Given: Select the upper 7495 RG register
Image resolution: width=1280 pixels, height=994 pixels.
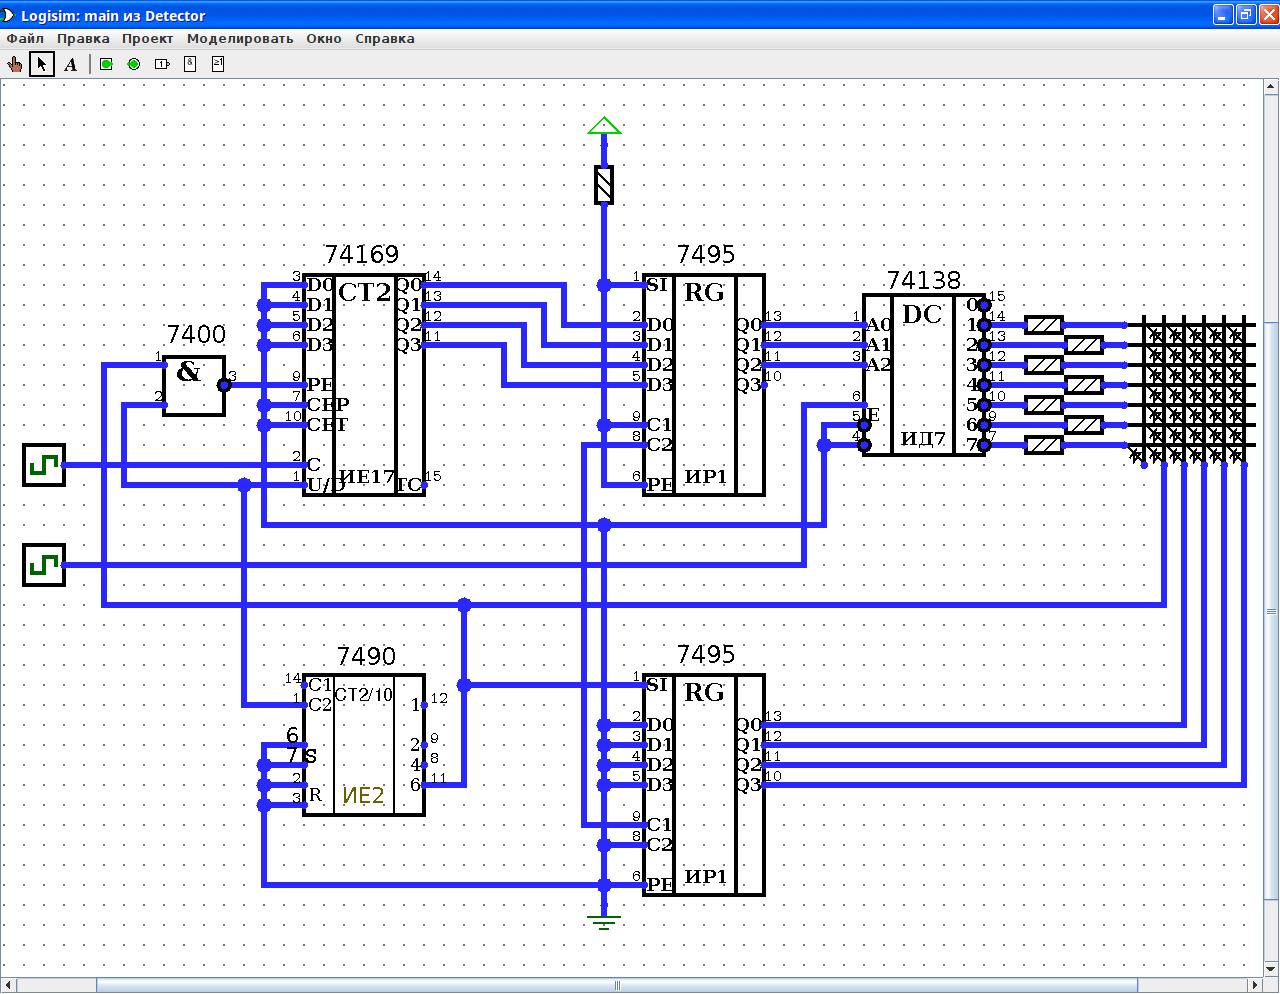Looking at the screenshot, I should point(704,385).
